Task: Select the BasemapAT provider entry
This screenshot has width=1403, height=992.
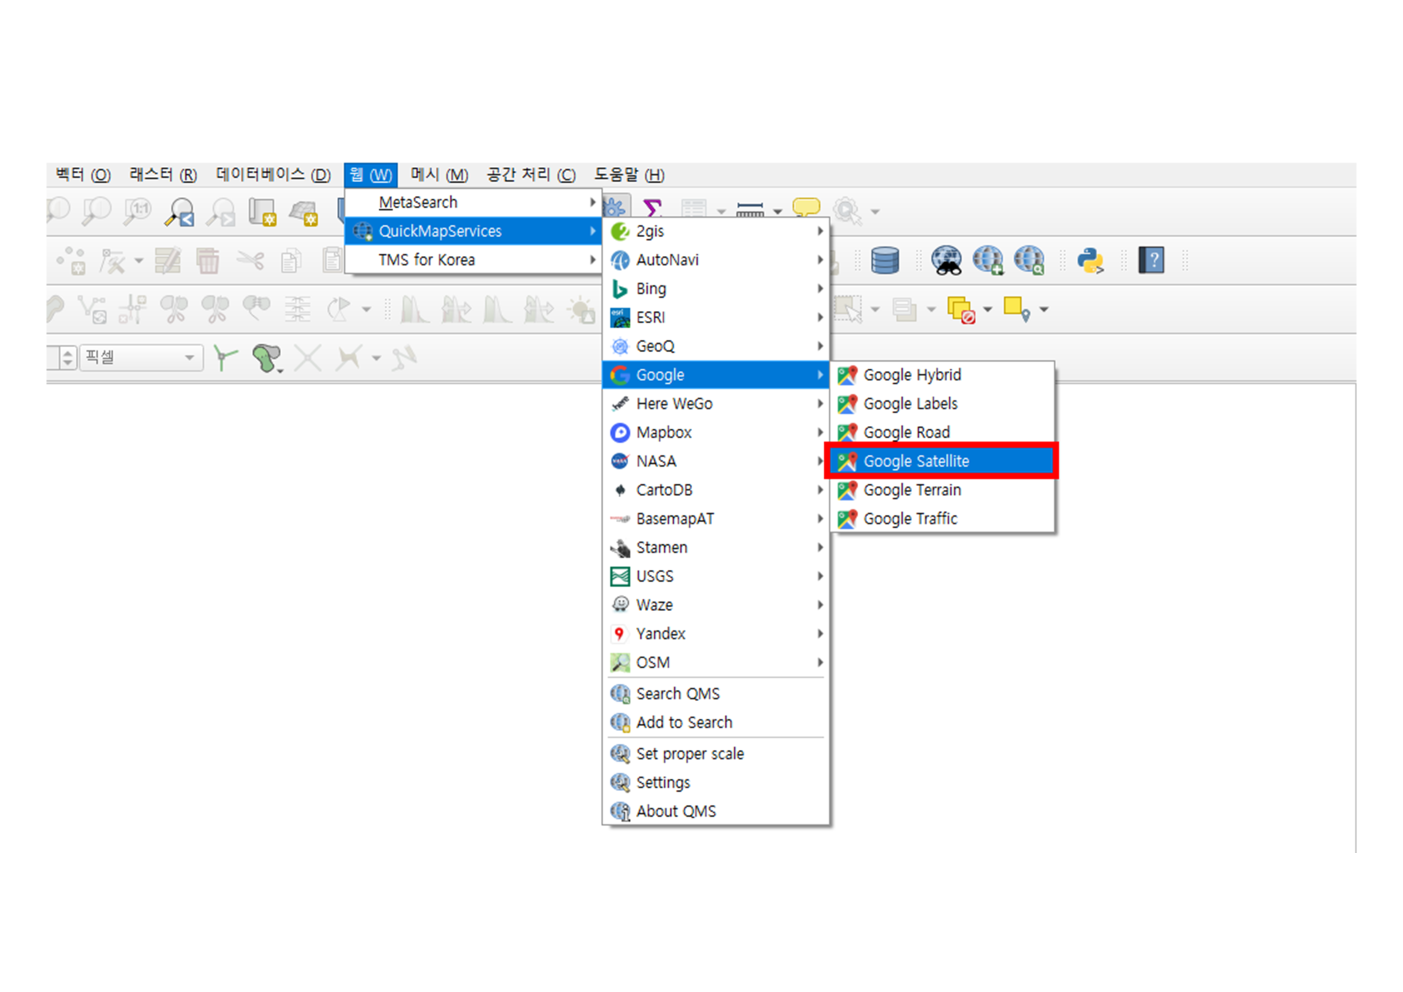Action: (716, 519)
